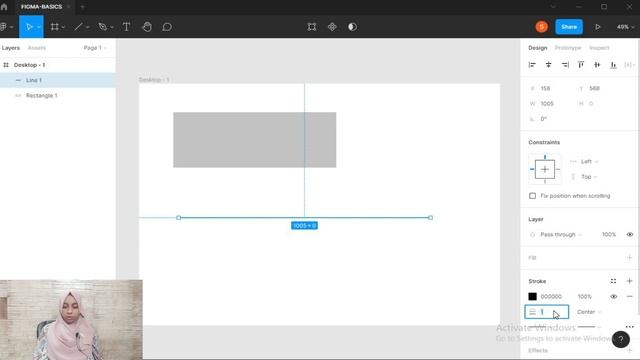Screen dimensions: 640x360
Task: Click the home icon in title bar
Action: 4,7
